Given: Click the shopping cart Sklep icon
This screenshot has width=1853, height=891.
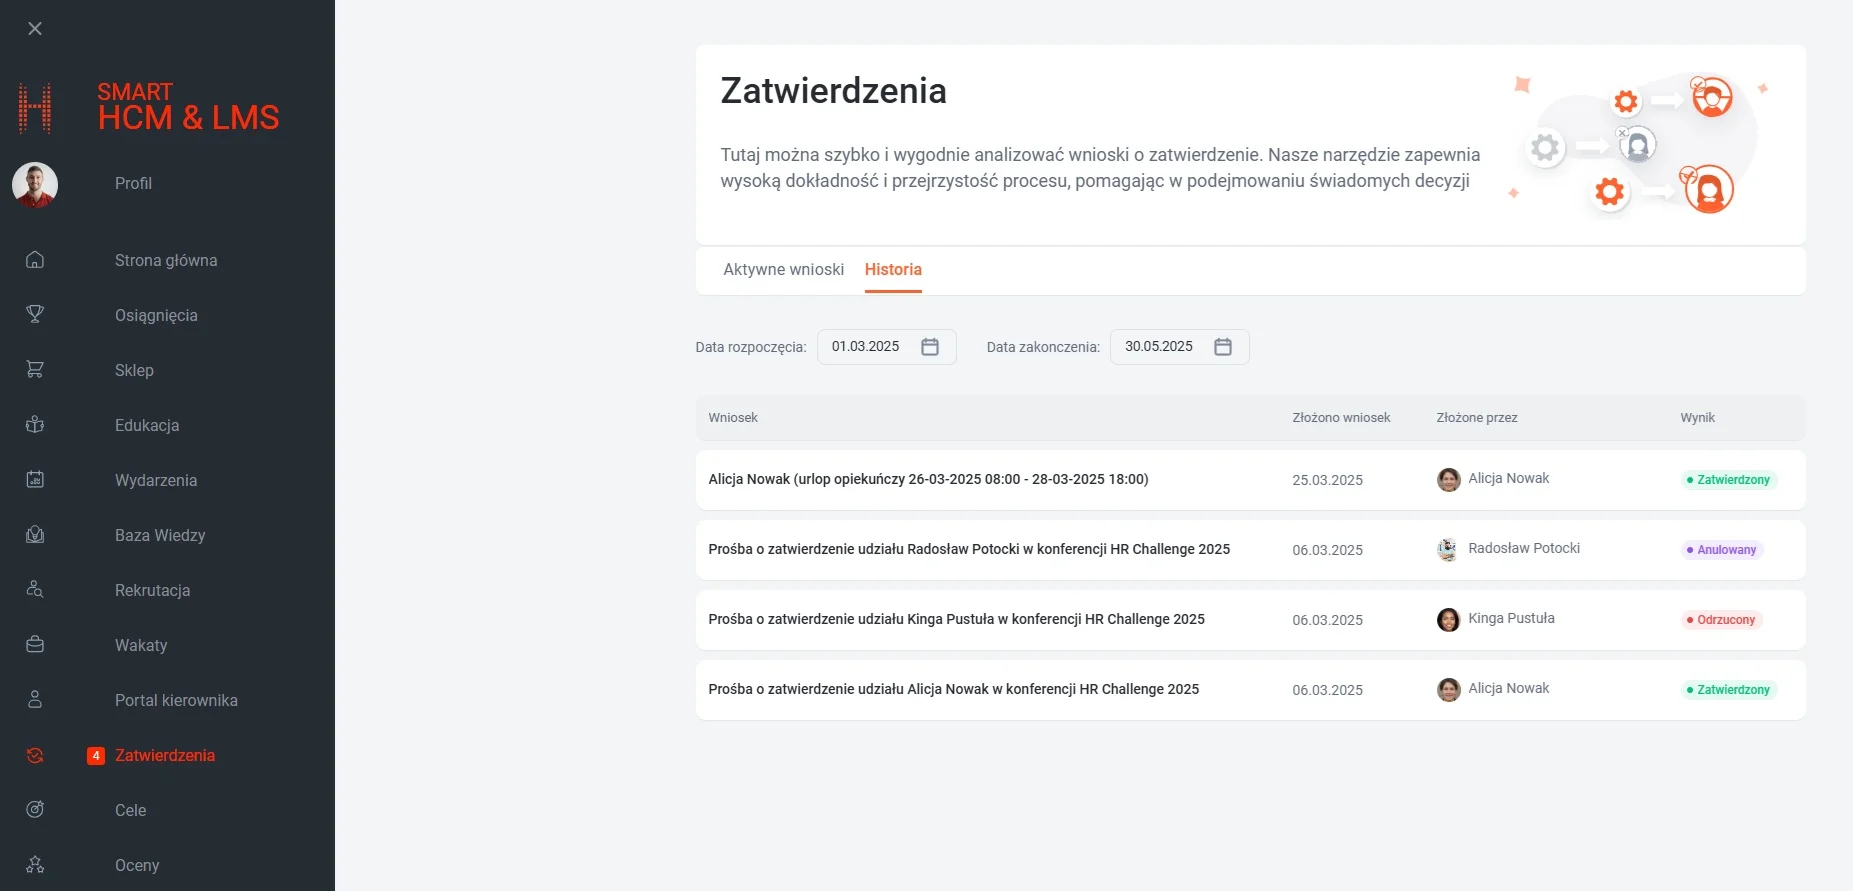Looking at the screenshot, I should (35, 370).
